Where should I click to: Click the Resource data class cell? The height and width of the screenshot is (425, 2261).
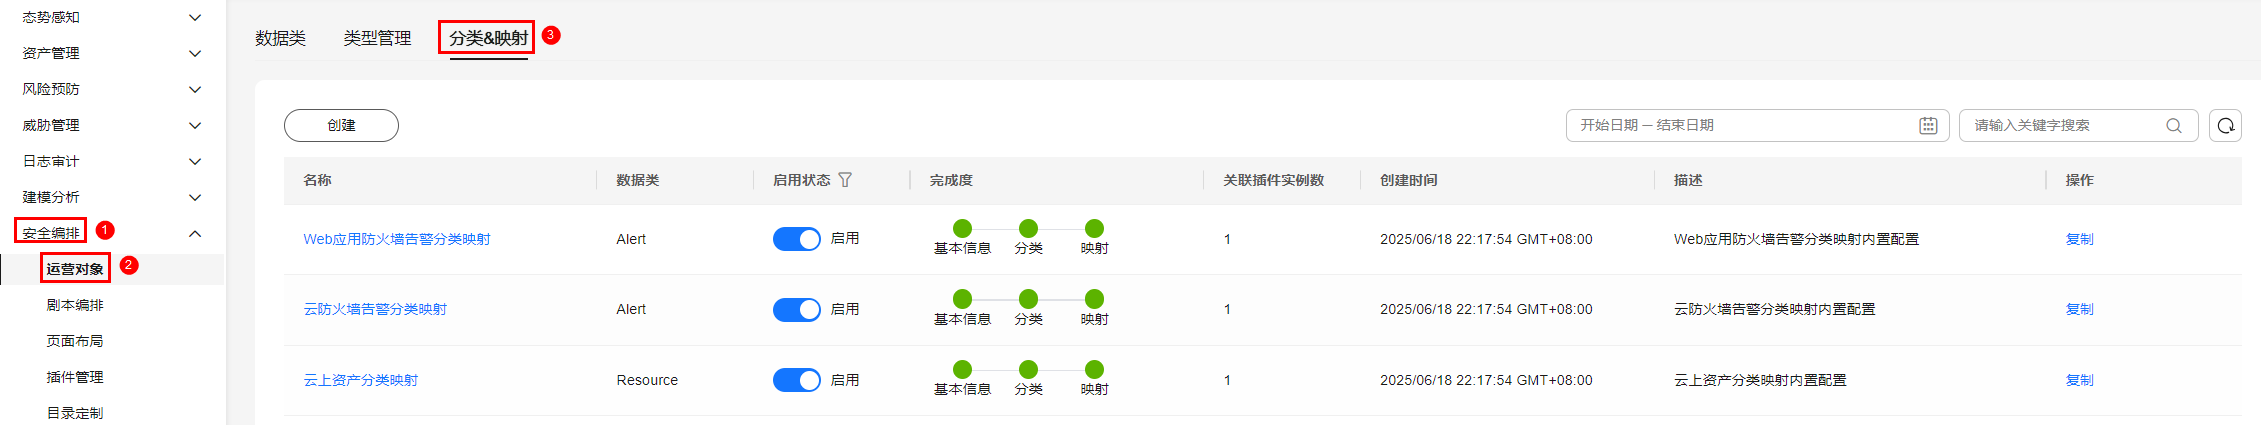pos(647,380)
